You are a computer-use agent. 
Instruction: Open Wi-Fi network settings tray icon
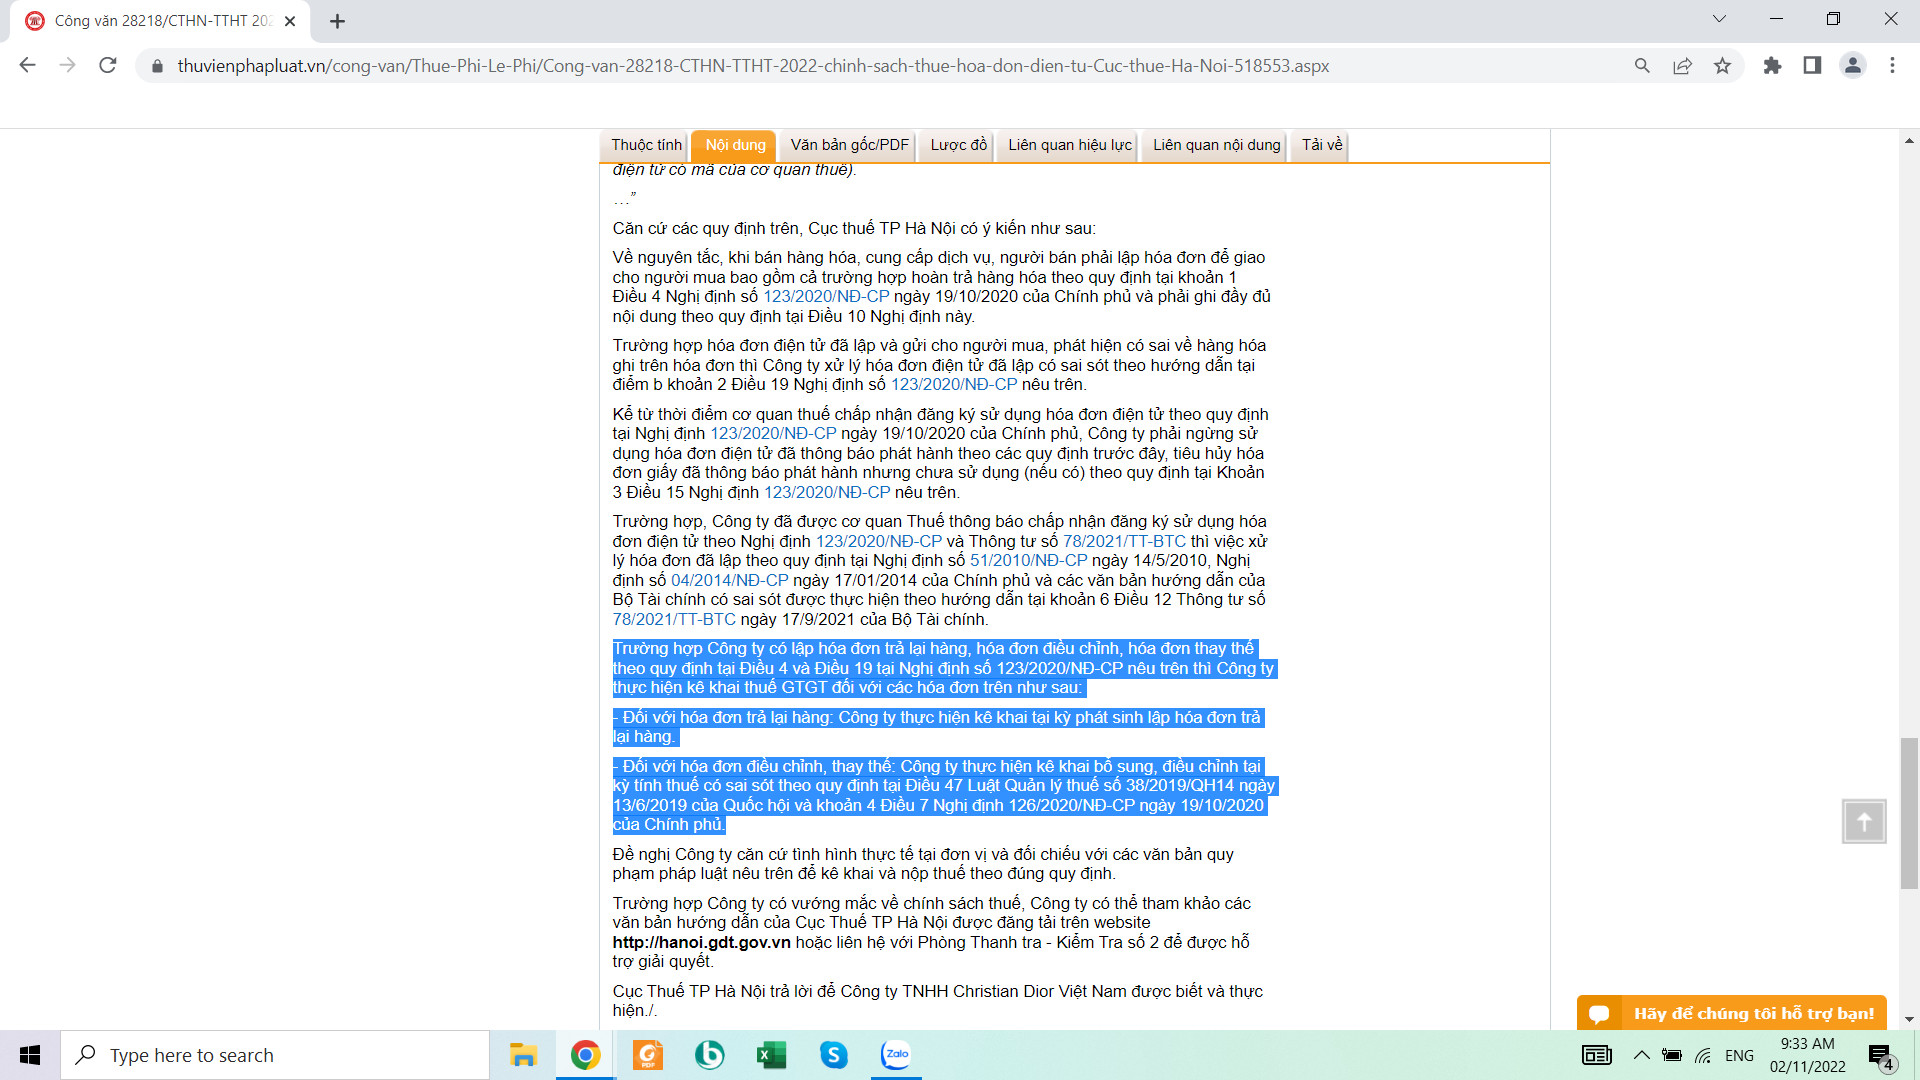[1704, 1055]
